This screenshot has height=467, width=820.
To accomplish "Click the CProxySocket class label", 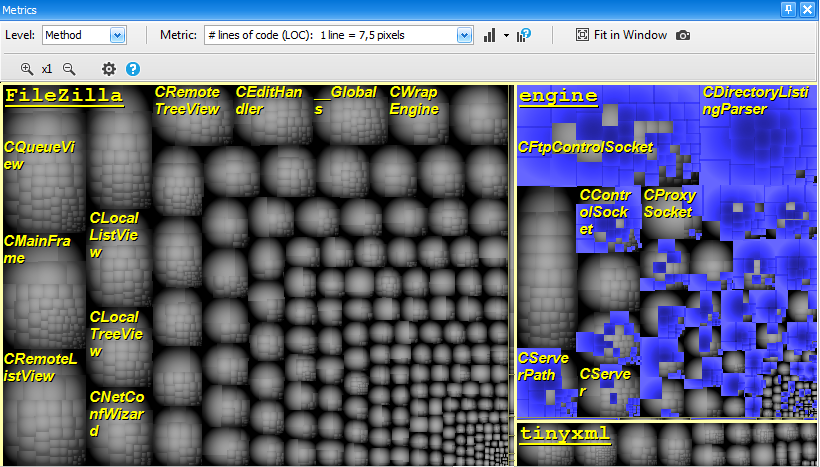I will click(x=670, y=203).
